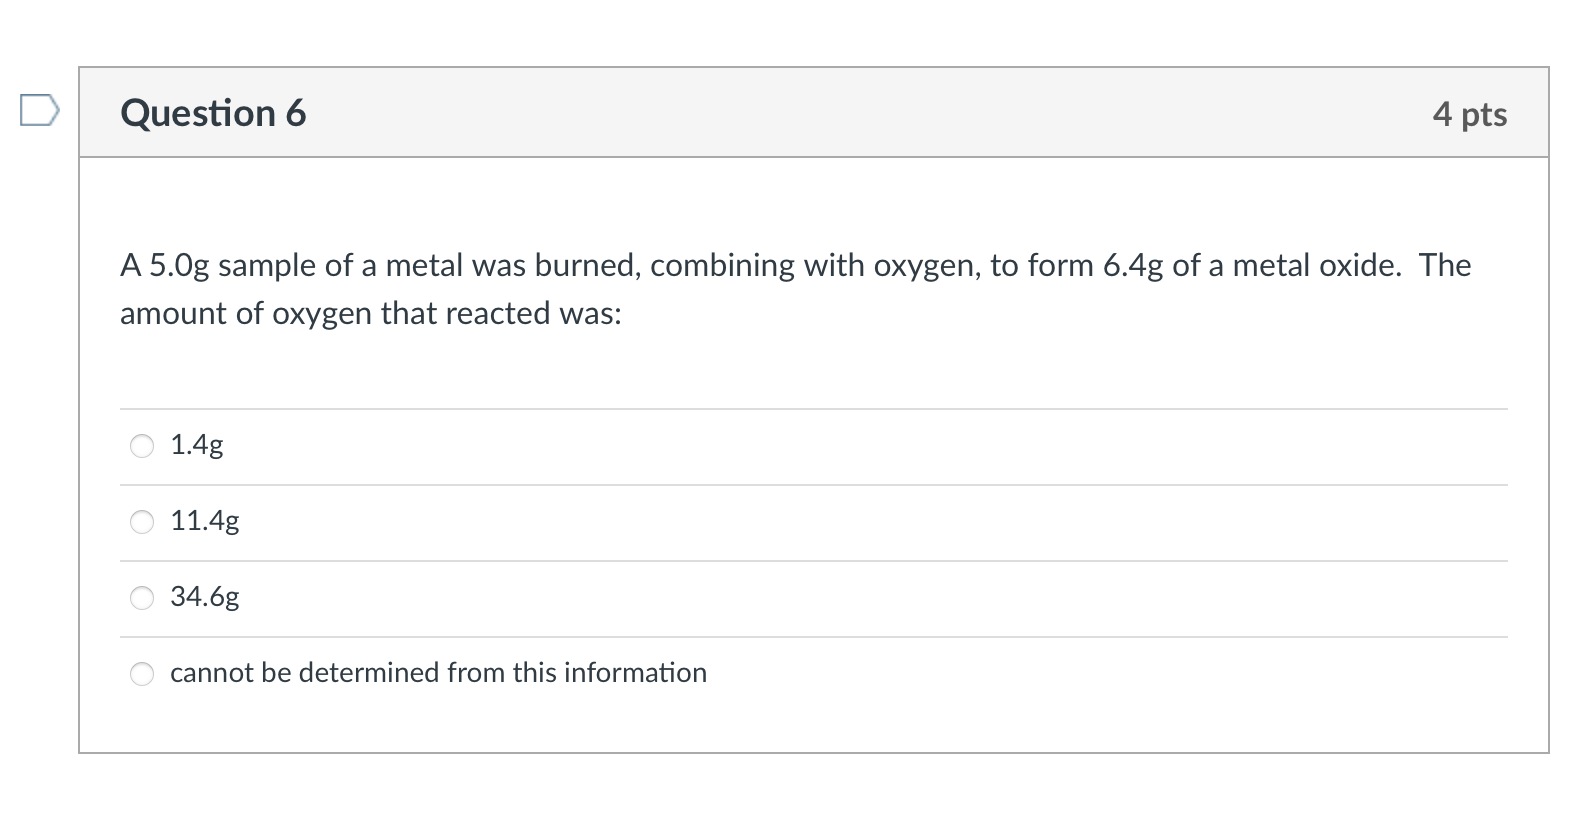The height and width of the screenshot is (836, 1594).
Task: Click the "Question 6" heading
Action: click(x=213, y=113)
